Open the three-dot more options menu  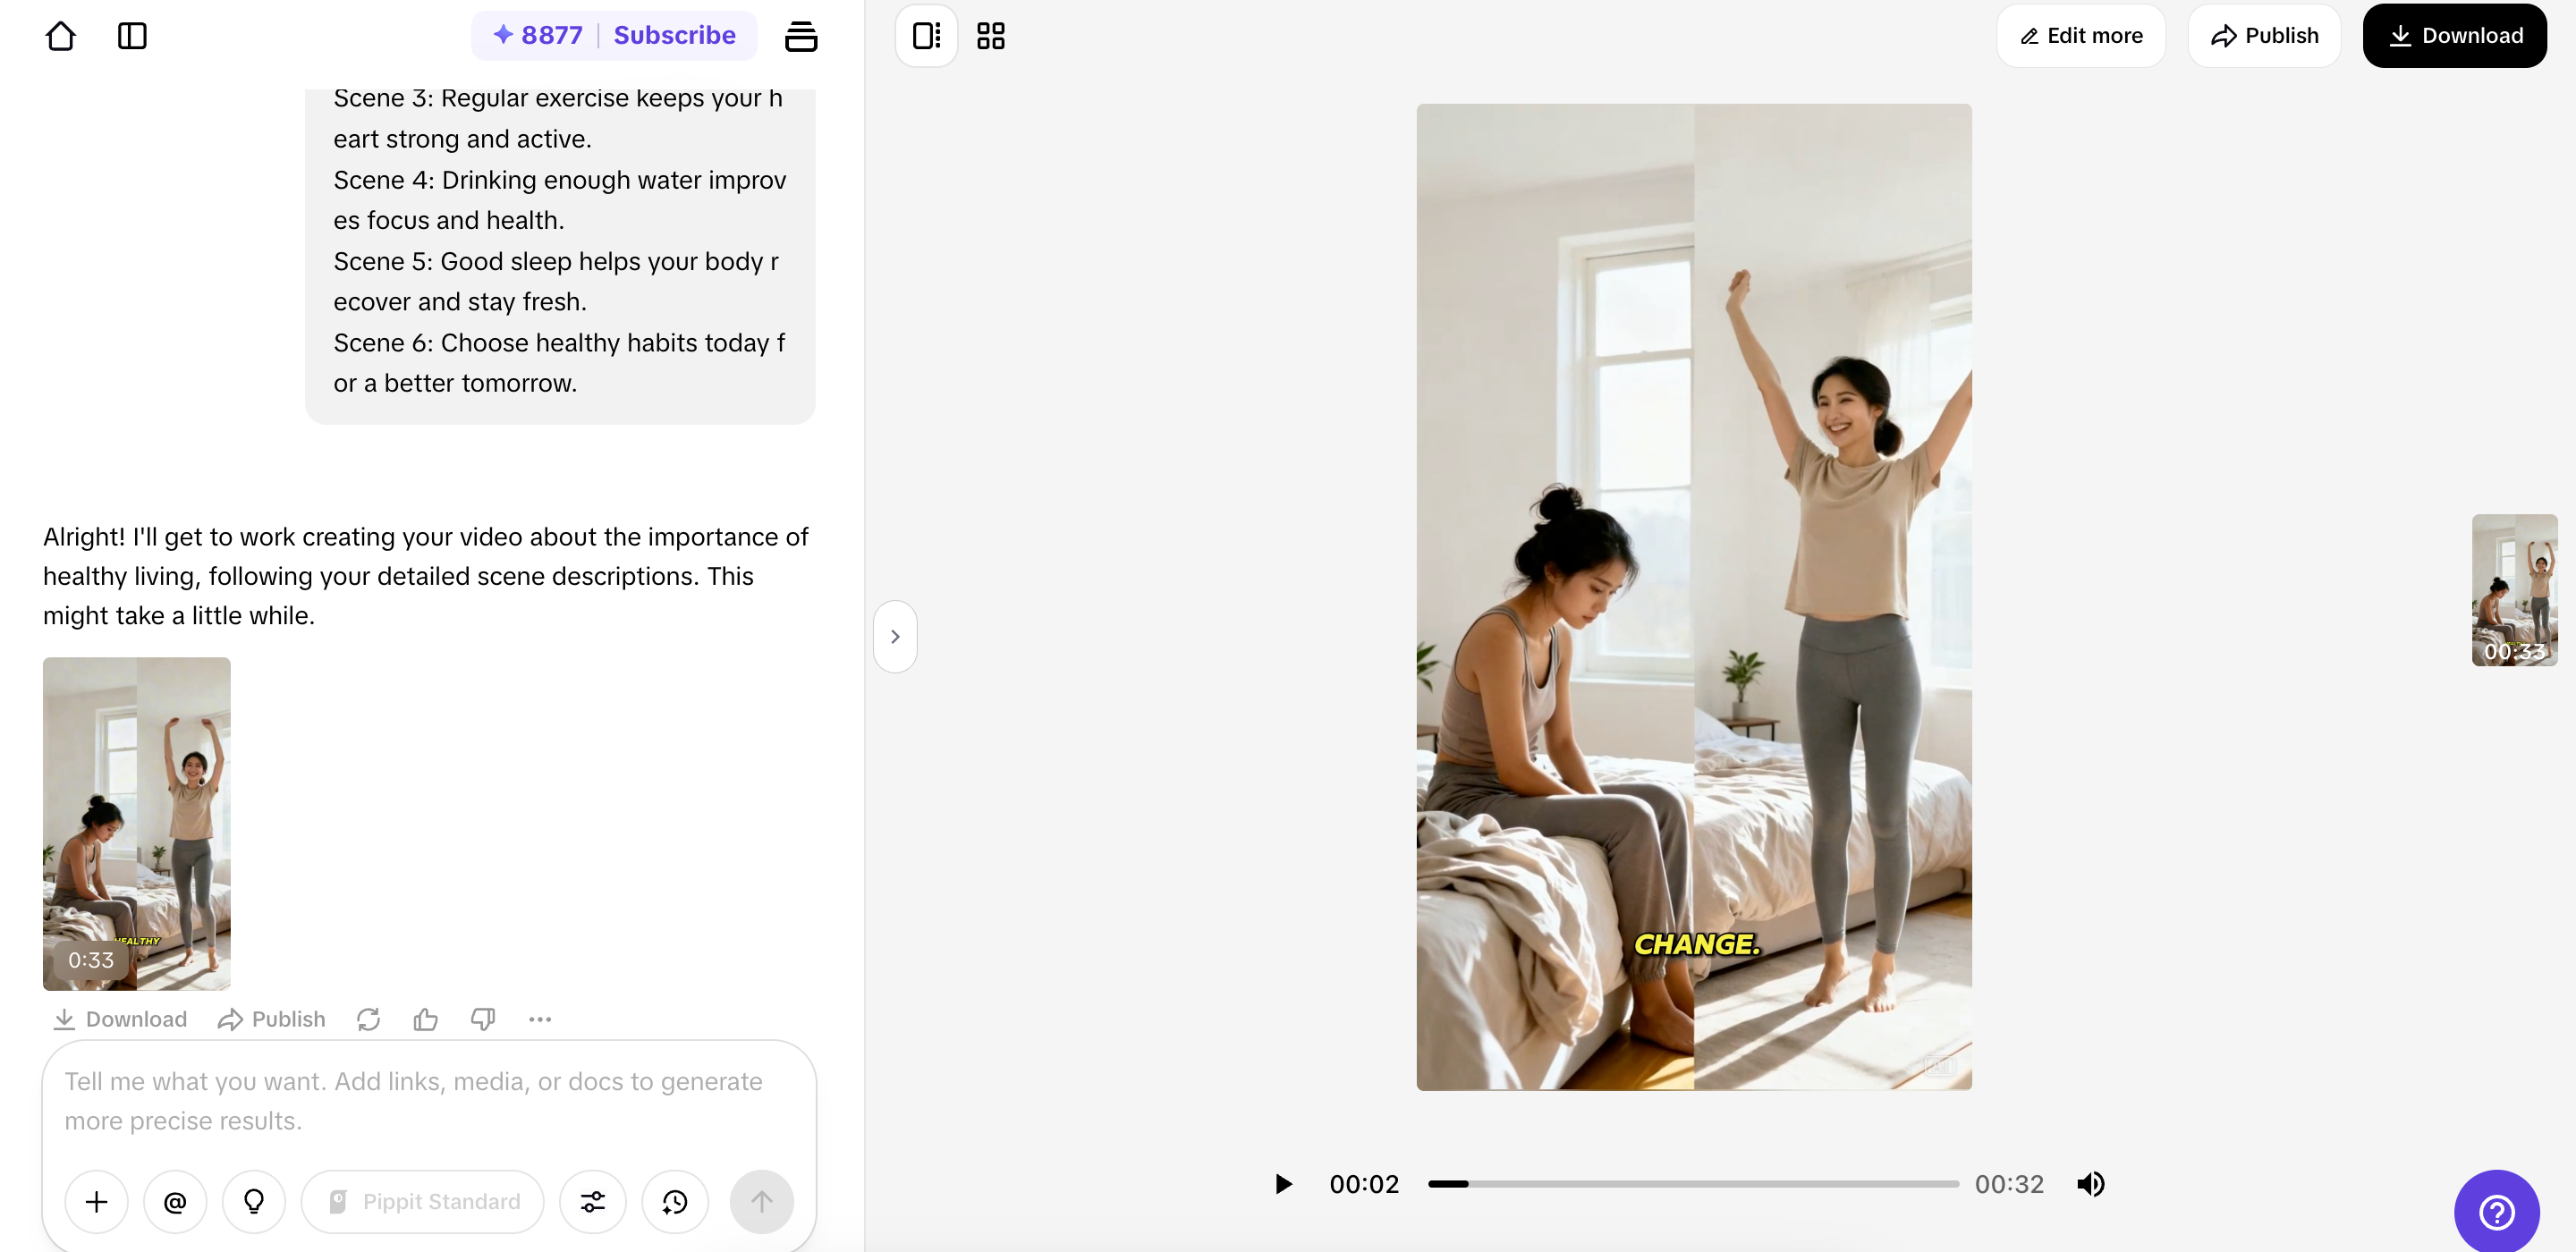point(540,1019)
